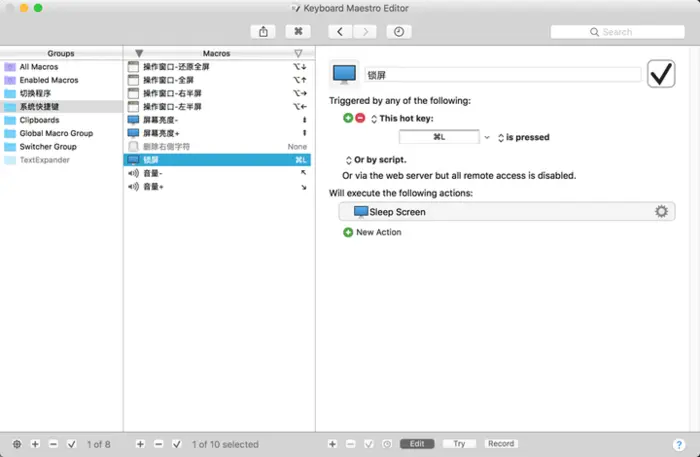Remove selected macro group with minus
700x457 pixels.
pyautogui.click(x=53, y=444)
